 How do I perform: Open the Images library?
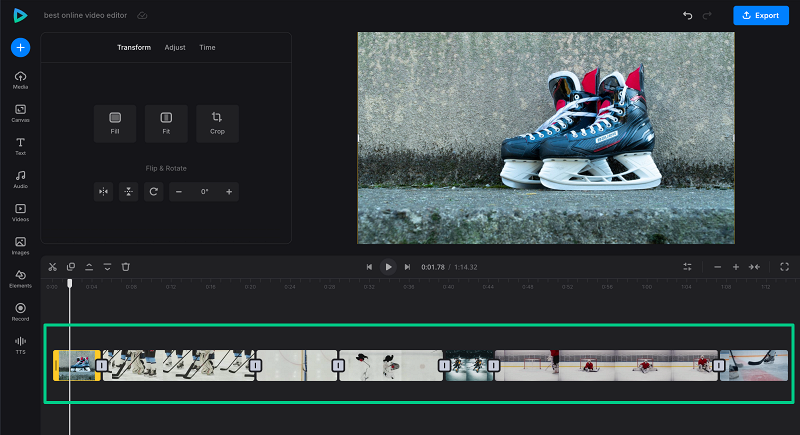pyautogui.click(x=20, y=246)
